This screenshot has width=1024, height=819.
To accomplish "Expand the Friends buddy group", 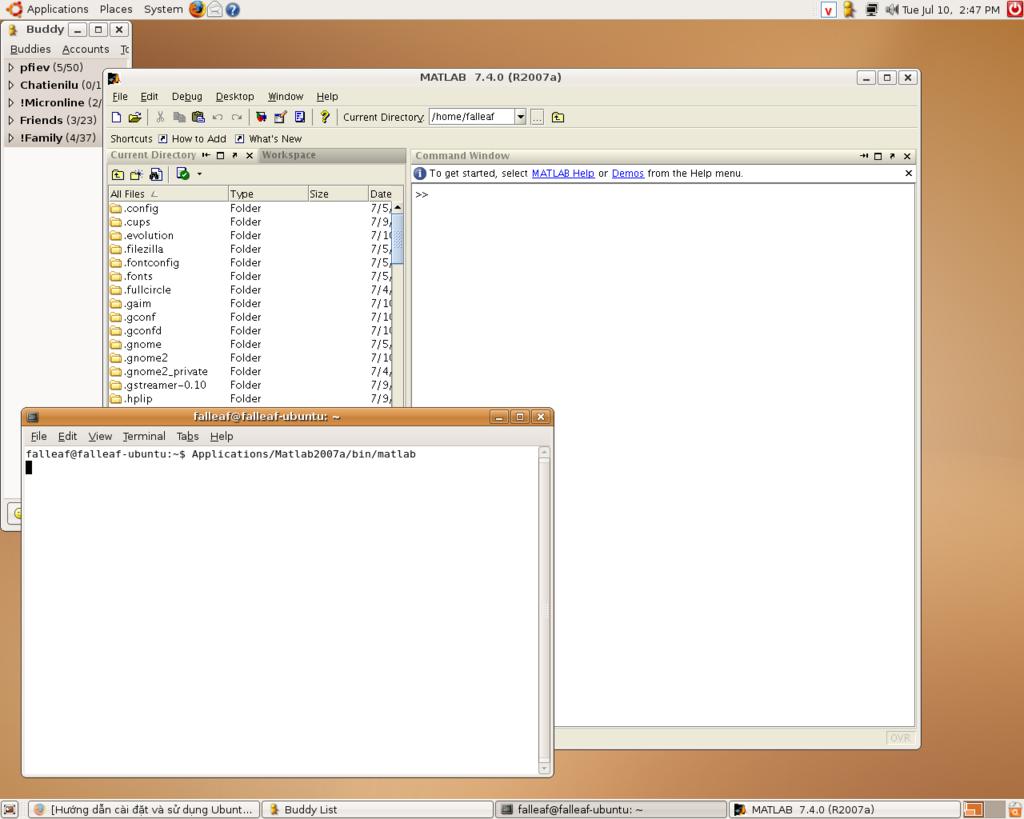I will click(x=11, y=120).
